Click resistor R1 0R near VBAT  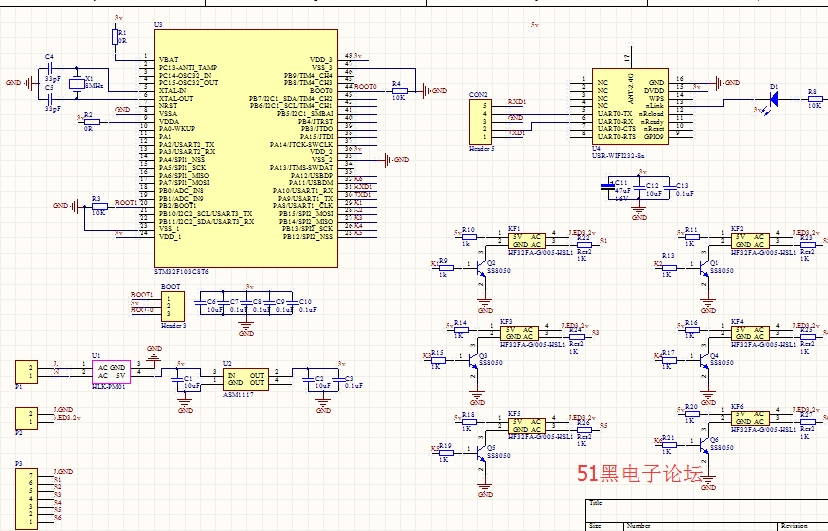click(x=116, y=37)
